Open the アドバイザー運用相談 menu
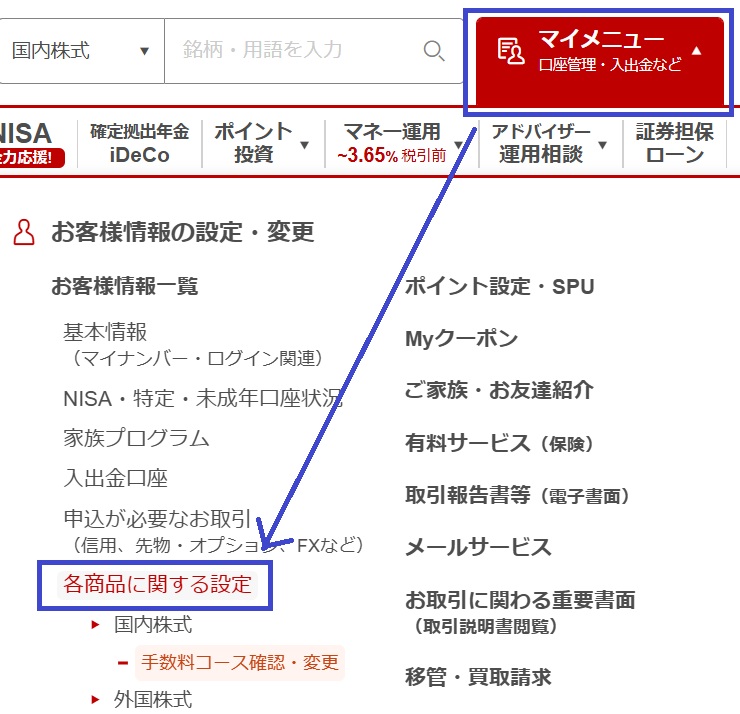Viewport: 740px width, 714px height. pyautogui.click(x=602, y=145)
